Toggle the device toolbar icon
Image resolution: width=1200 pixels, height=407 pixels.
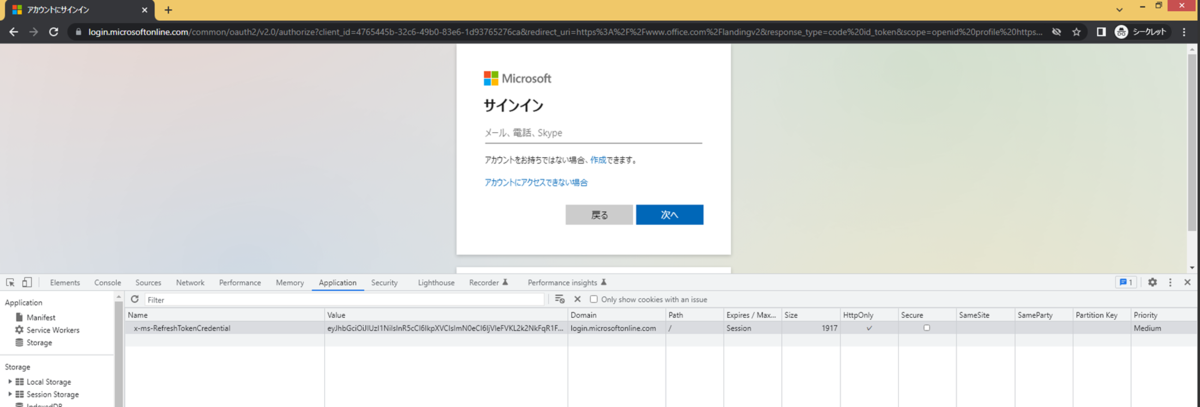[27, 283]
